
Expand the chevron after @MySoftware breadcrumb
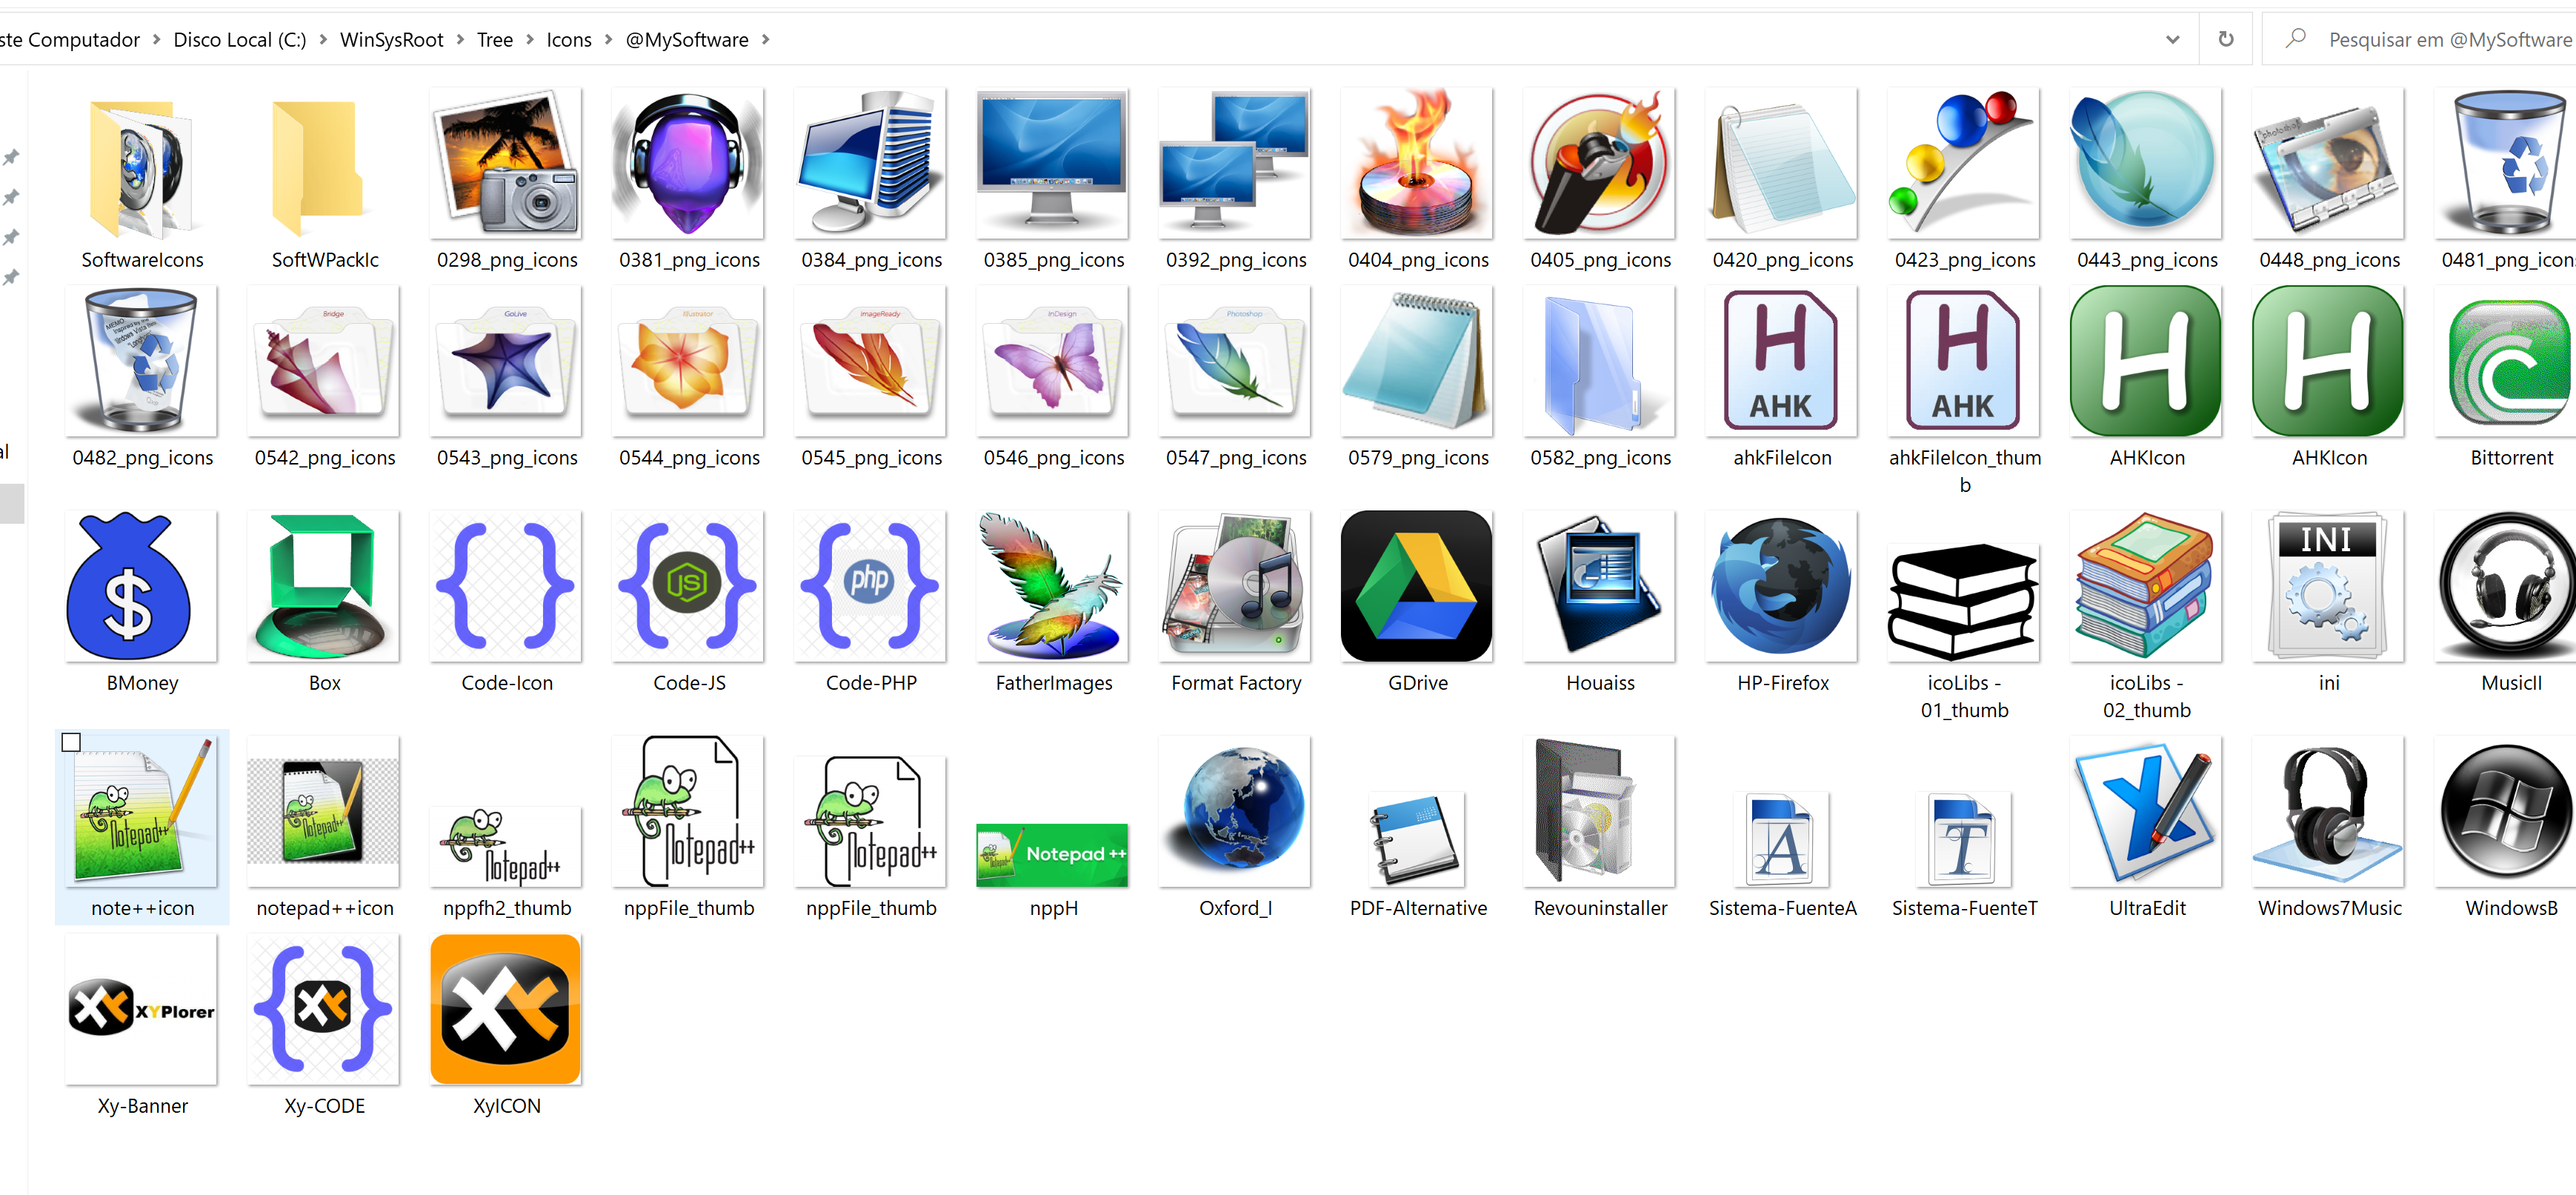coord(766,40)
